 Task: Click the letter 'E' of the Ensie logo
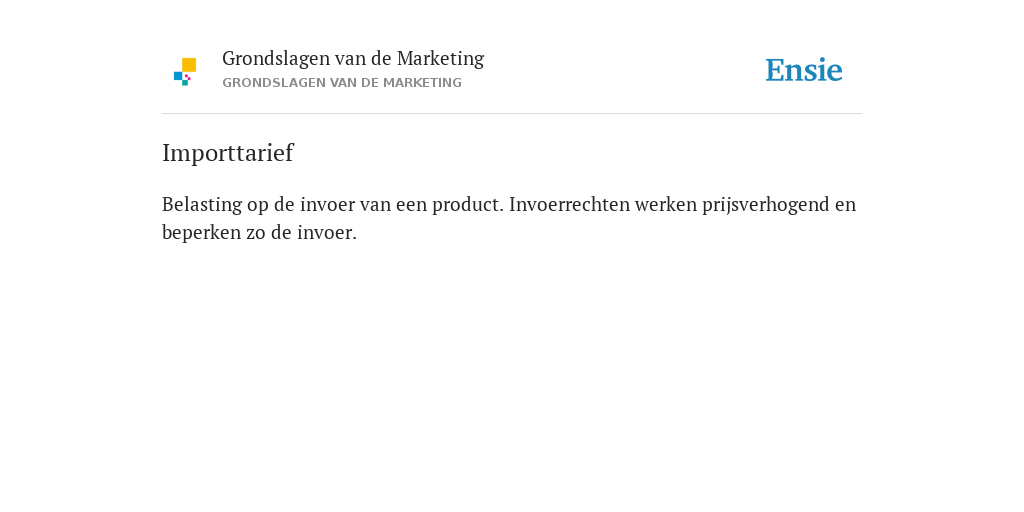(775, 71)
